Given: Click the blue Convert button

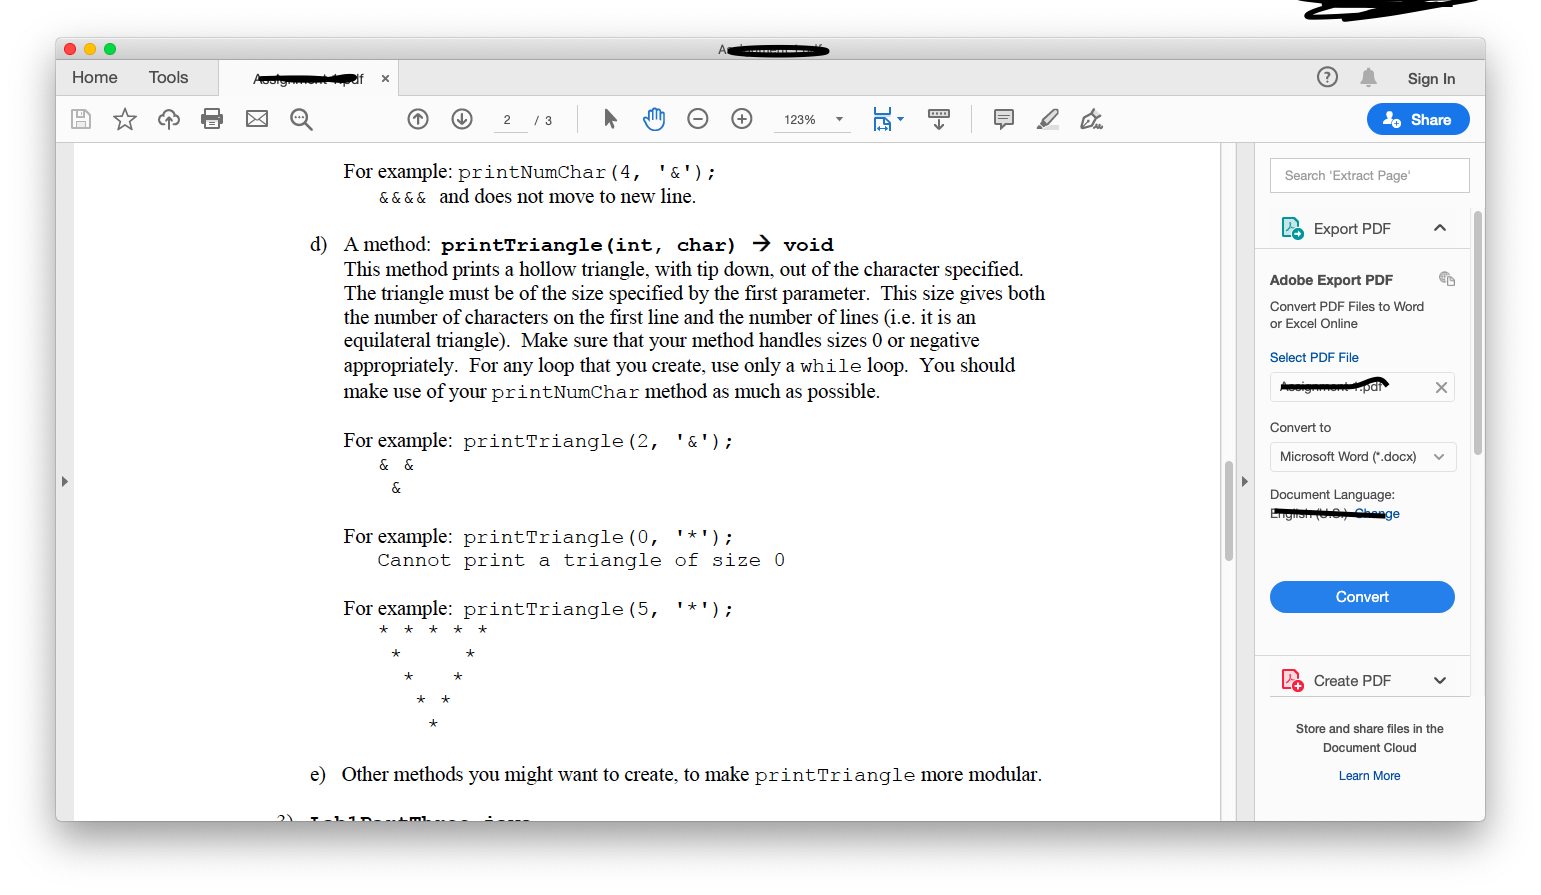Looking at the screenshot, I should pyautogui.click(x=1362, y=597).
